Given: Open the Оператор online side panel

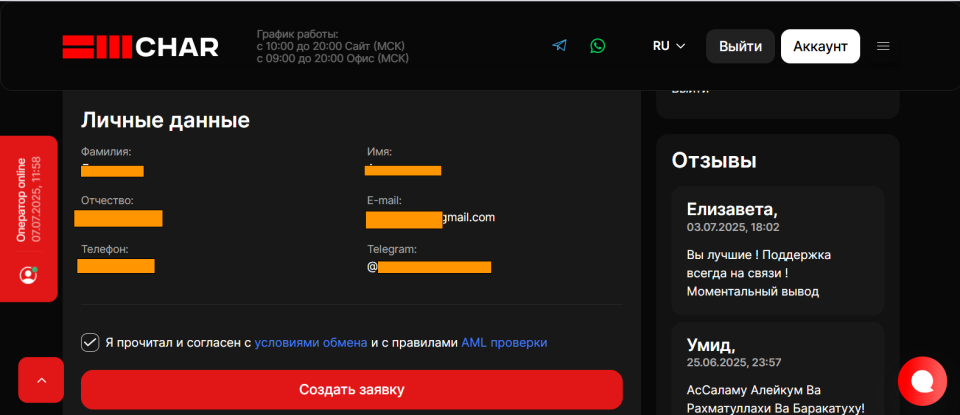Looking at the screenshot, I should [29, 219].
